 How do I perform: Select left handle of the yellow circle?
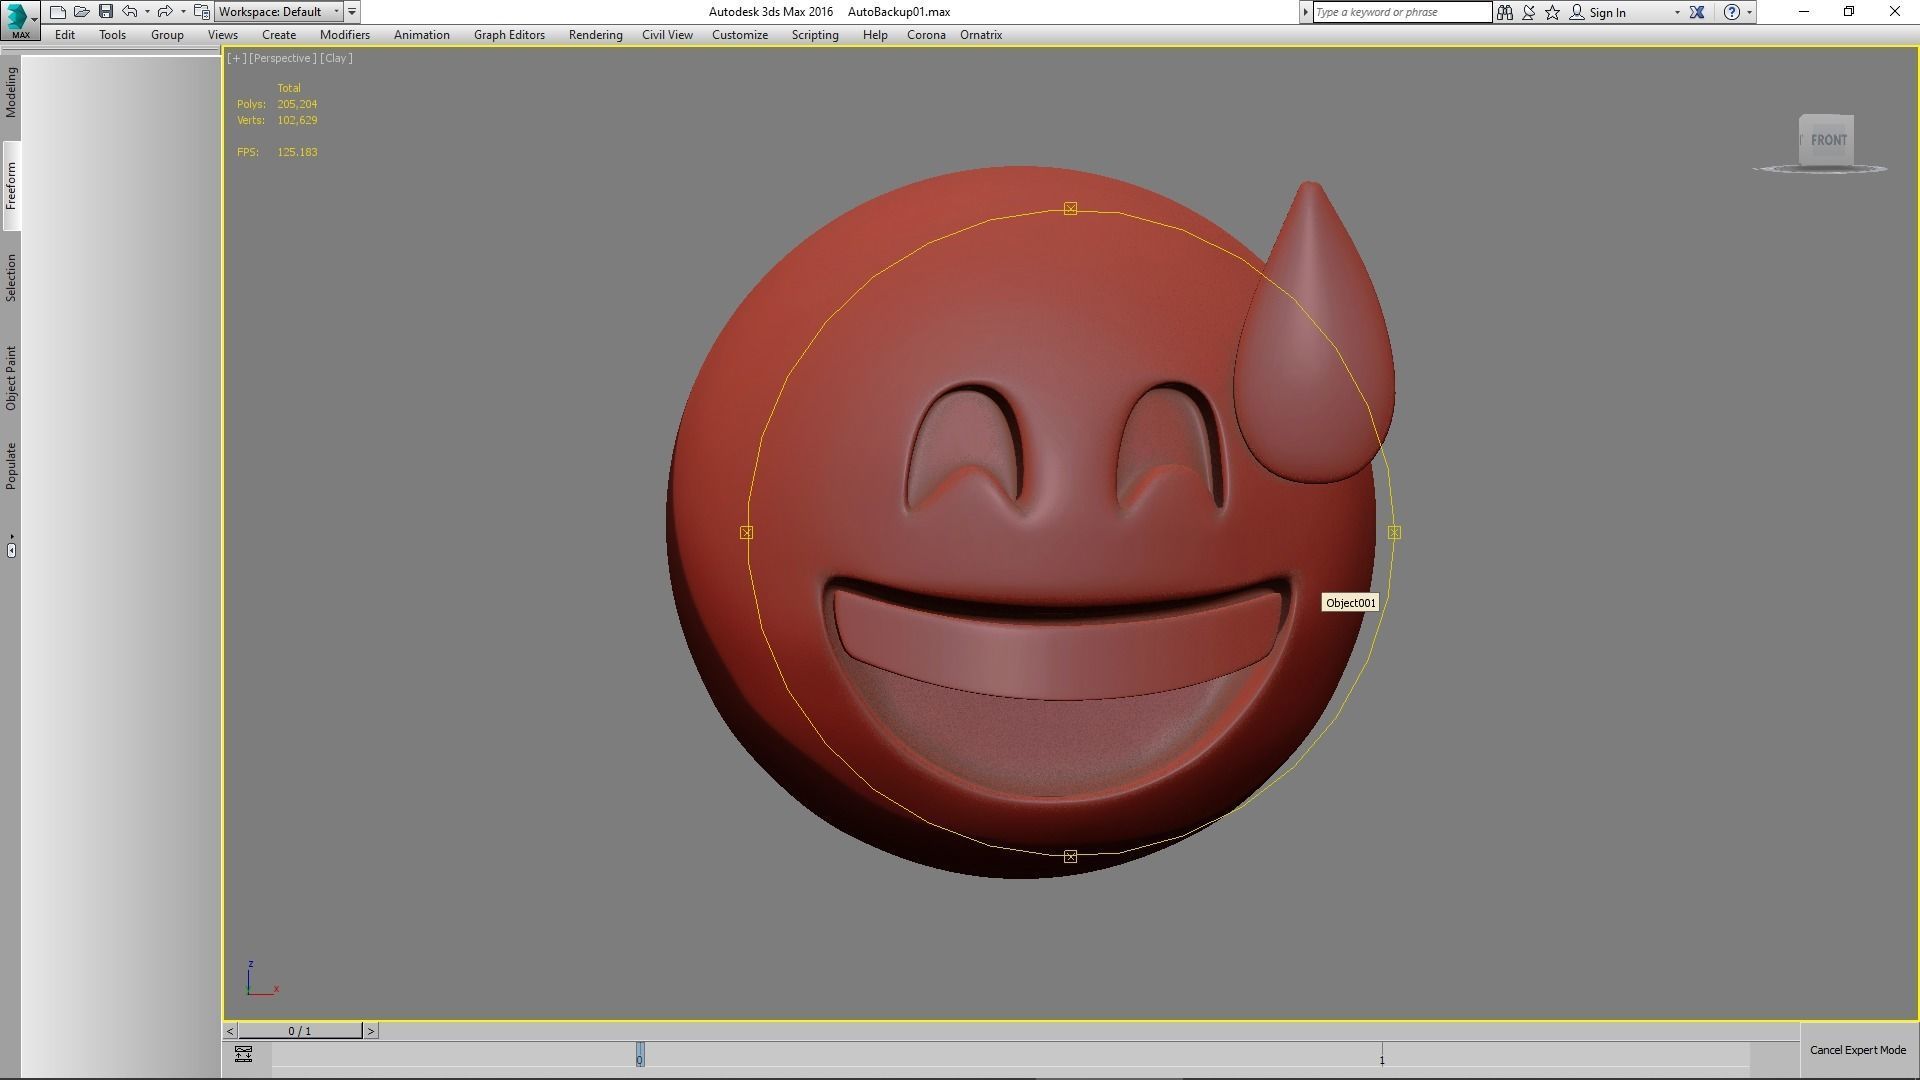coord(746,532)
